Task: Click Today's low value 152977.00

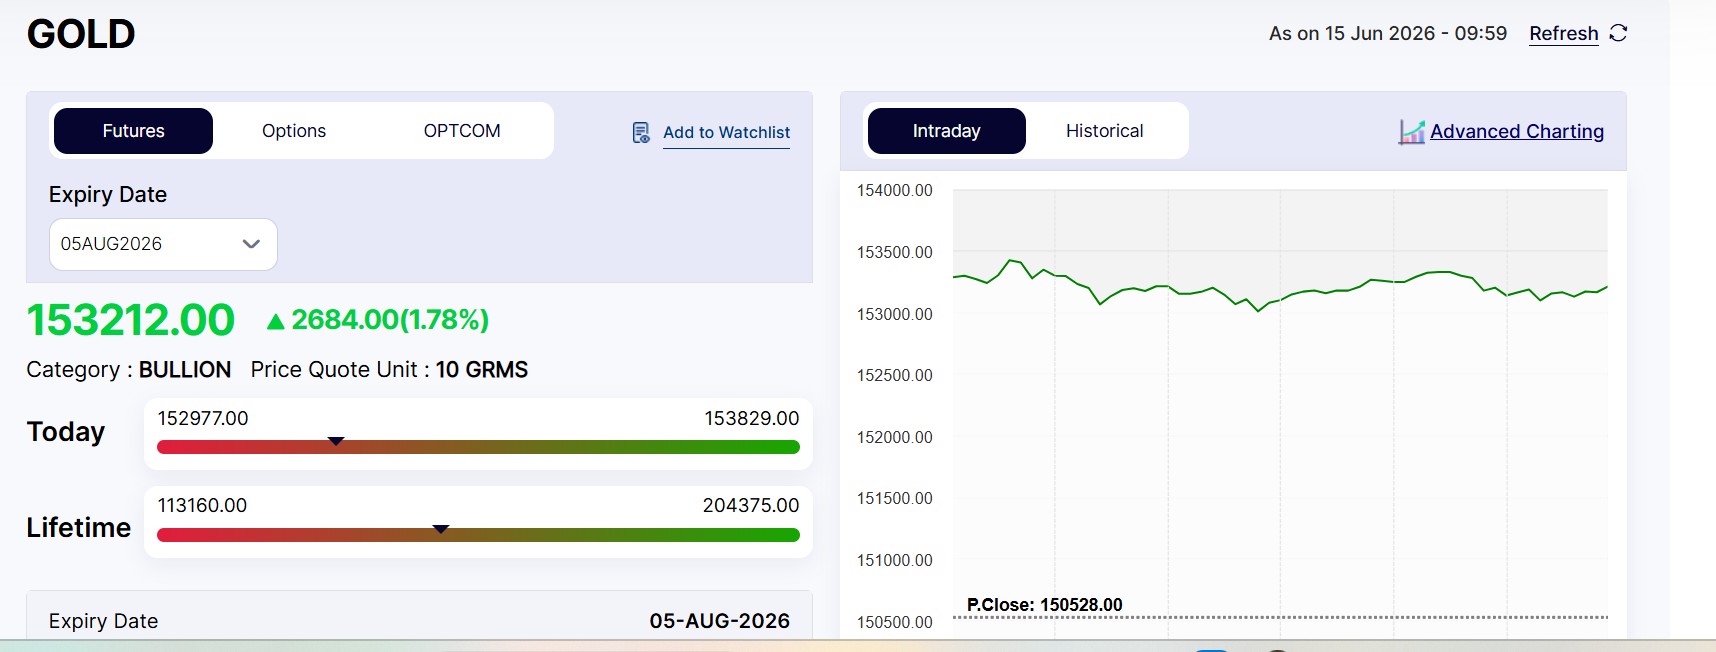Action: click(203, 418)
